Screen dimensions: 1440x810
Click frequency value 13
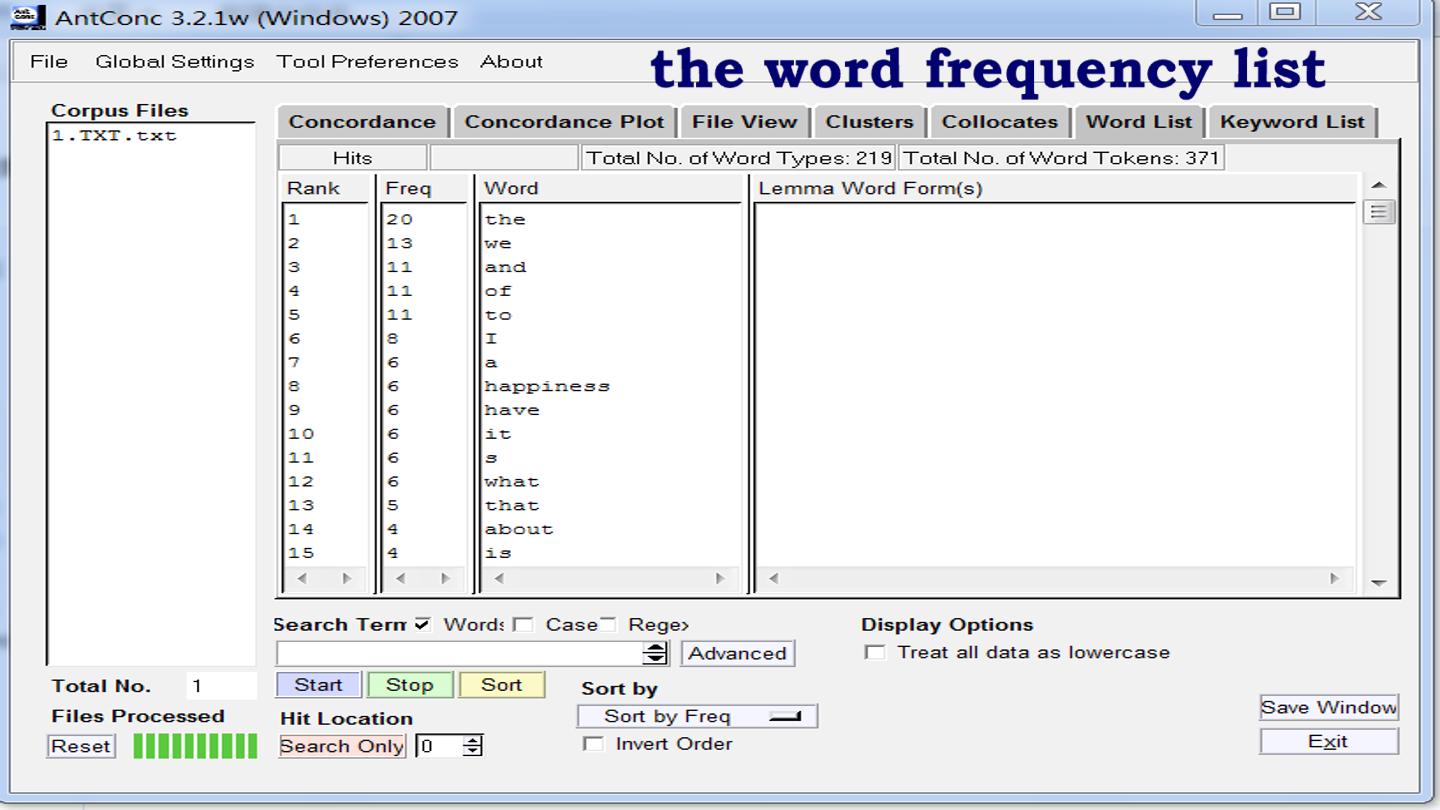pos(399,243)
